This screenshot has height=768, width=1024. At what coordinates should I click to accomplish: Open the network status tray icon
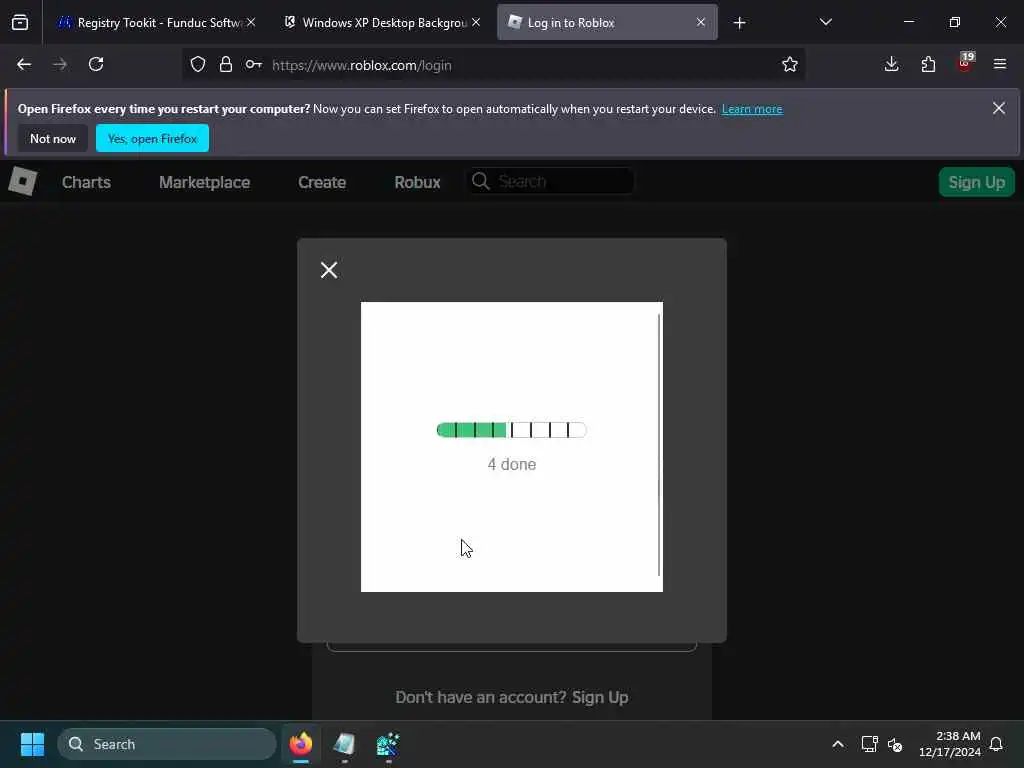[x=869, y=744]
